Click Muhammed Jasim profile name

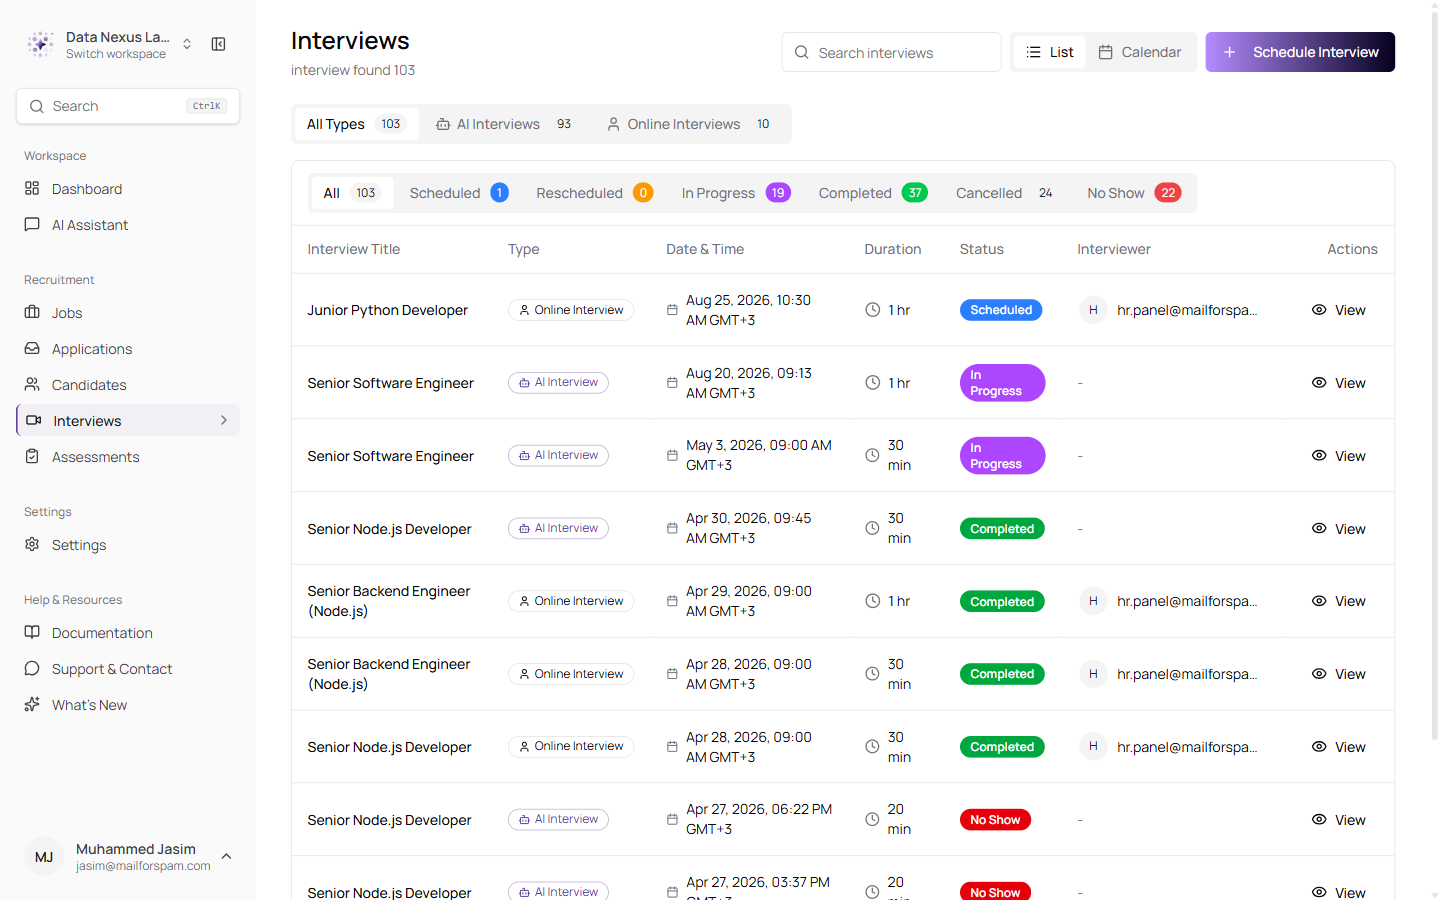(136, 849)
